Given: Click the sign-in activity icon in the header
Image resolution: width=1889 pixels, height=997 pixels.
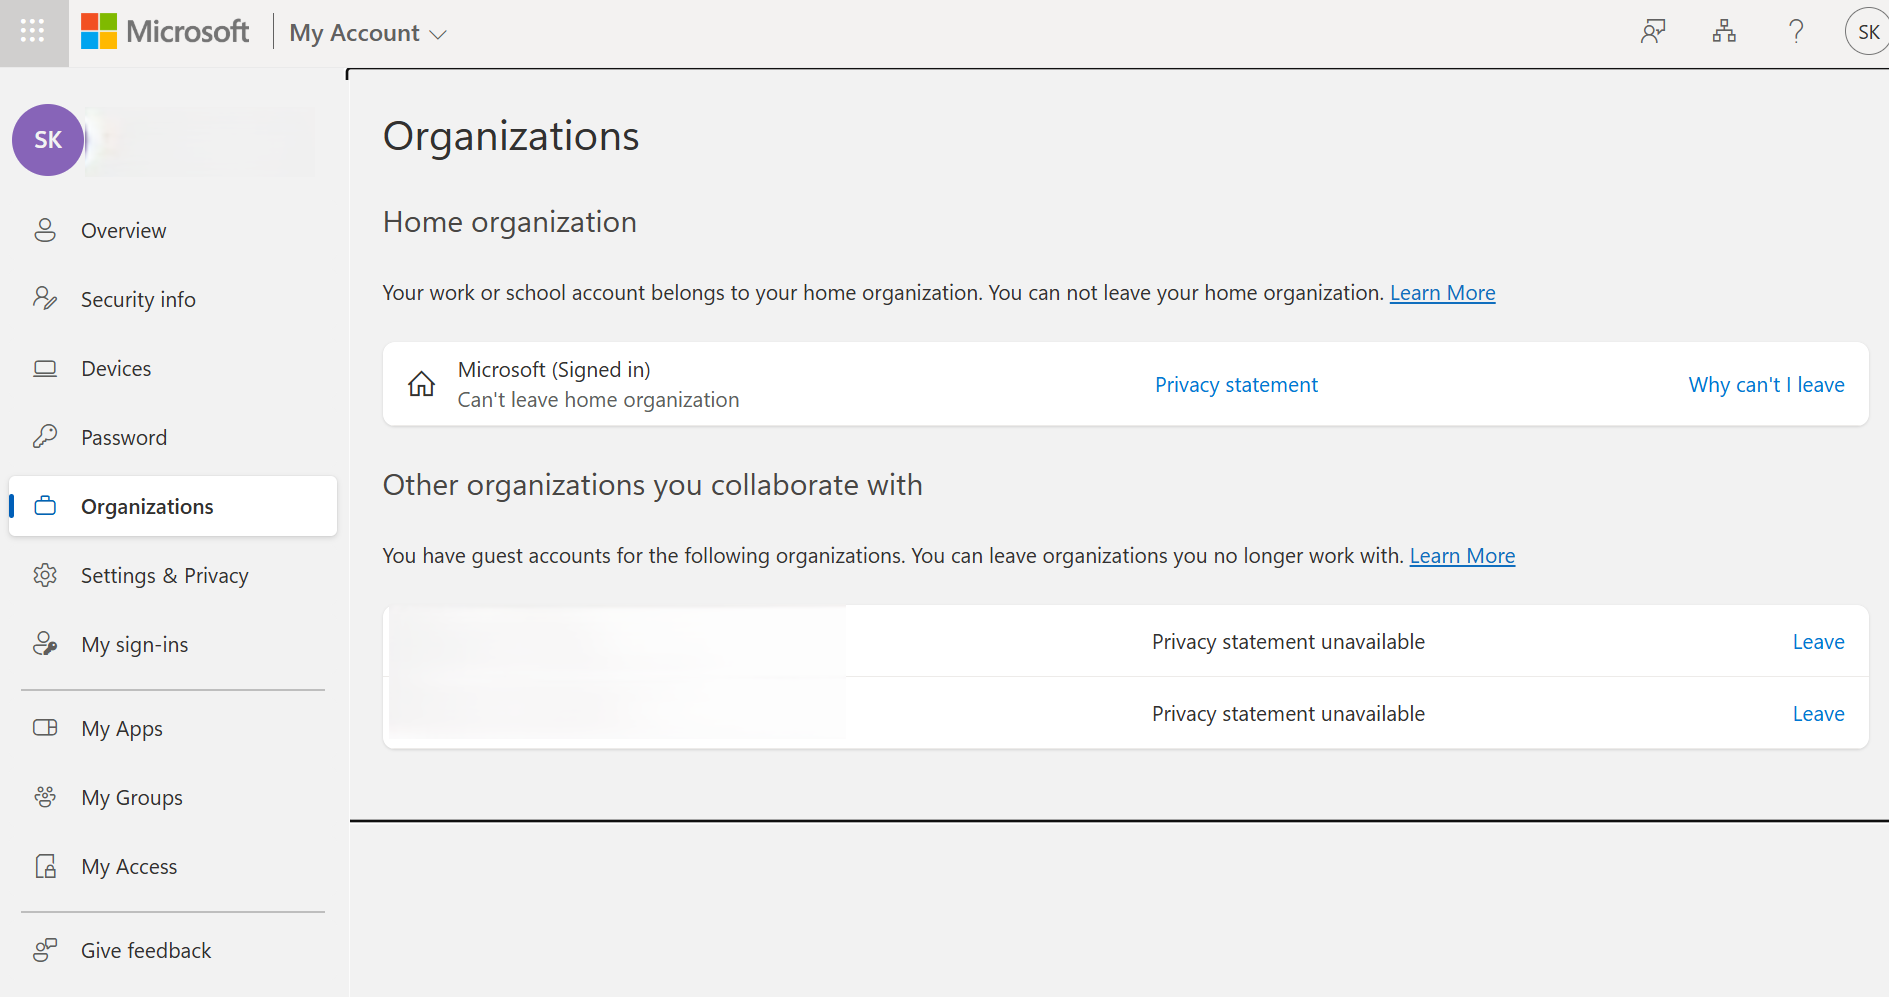Looking at the screenshot, I should (1652, 31).
